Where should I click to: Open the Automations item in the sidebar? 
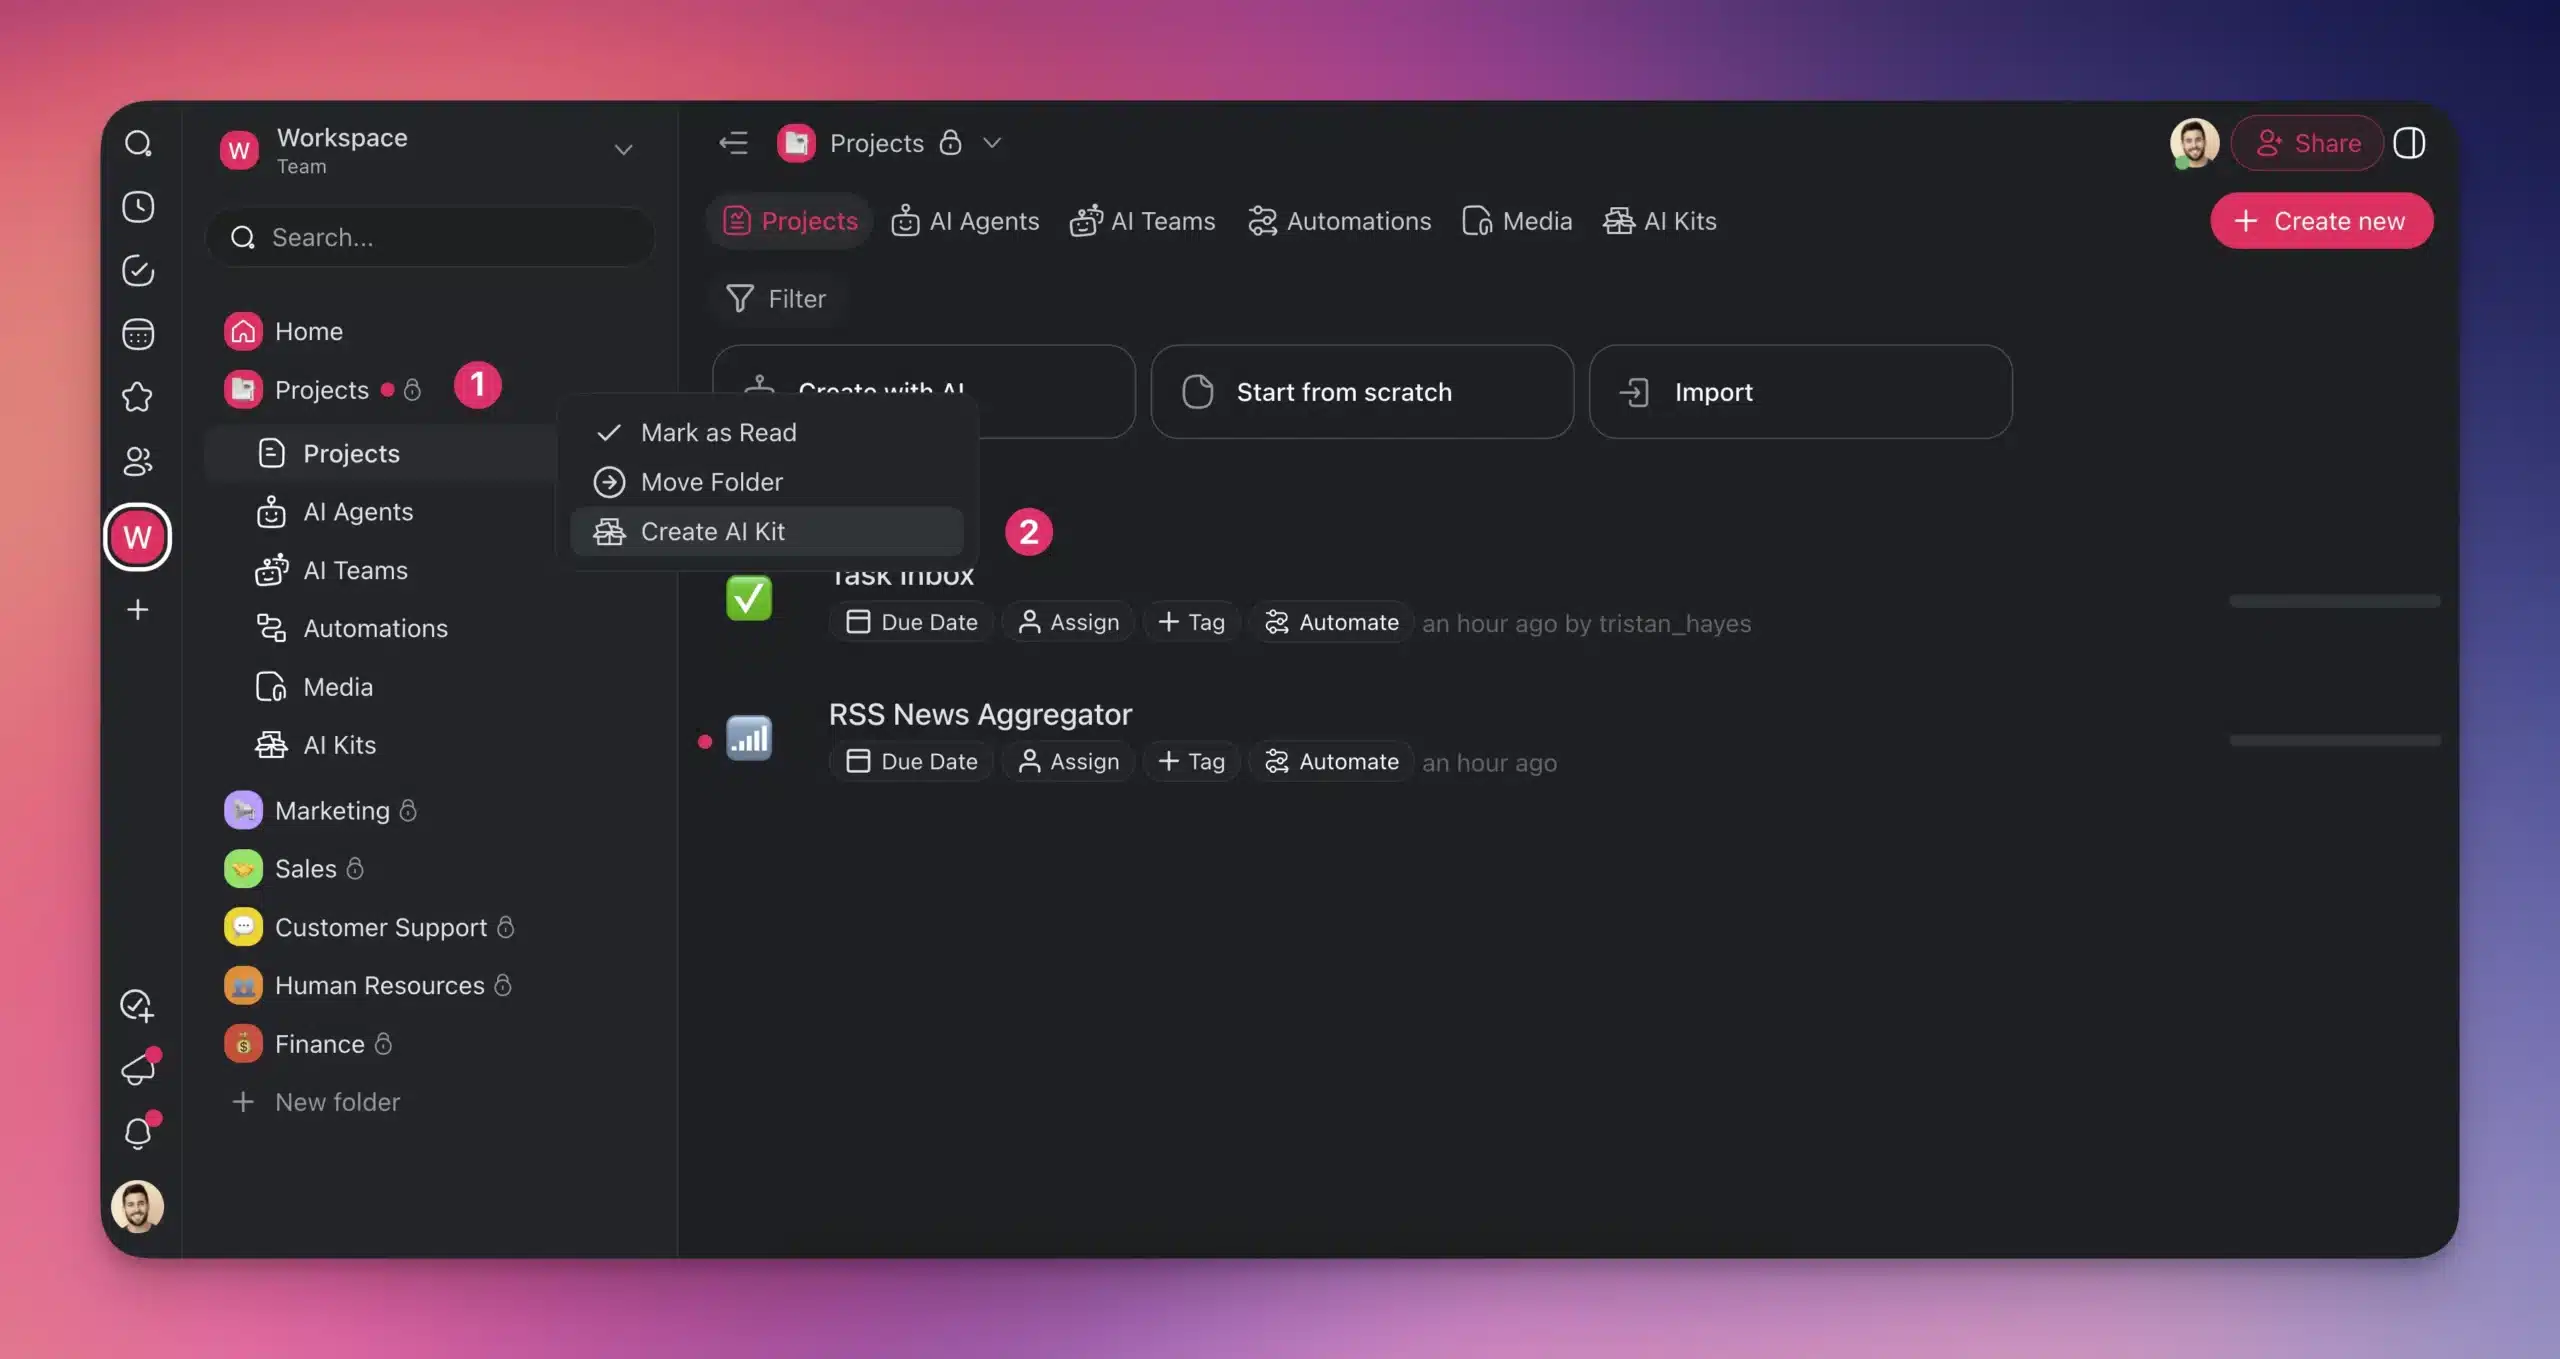[x=375, y=628]
